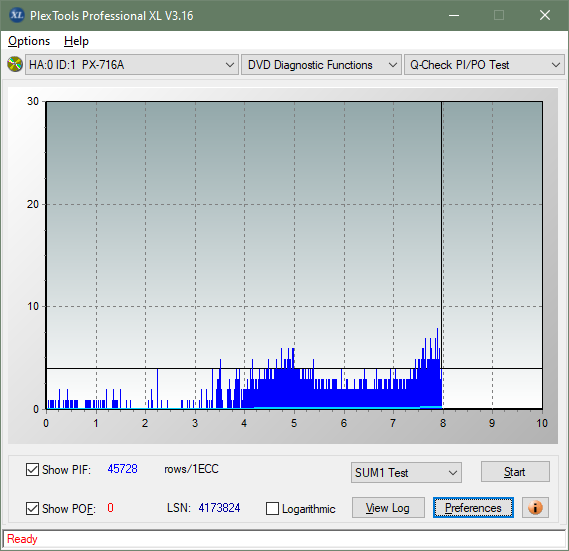Maximize the PlexTools window
The image size is (569, 551).
[499, 15]
